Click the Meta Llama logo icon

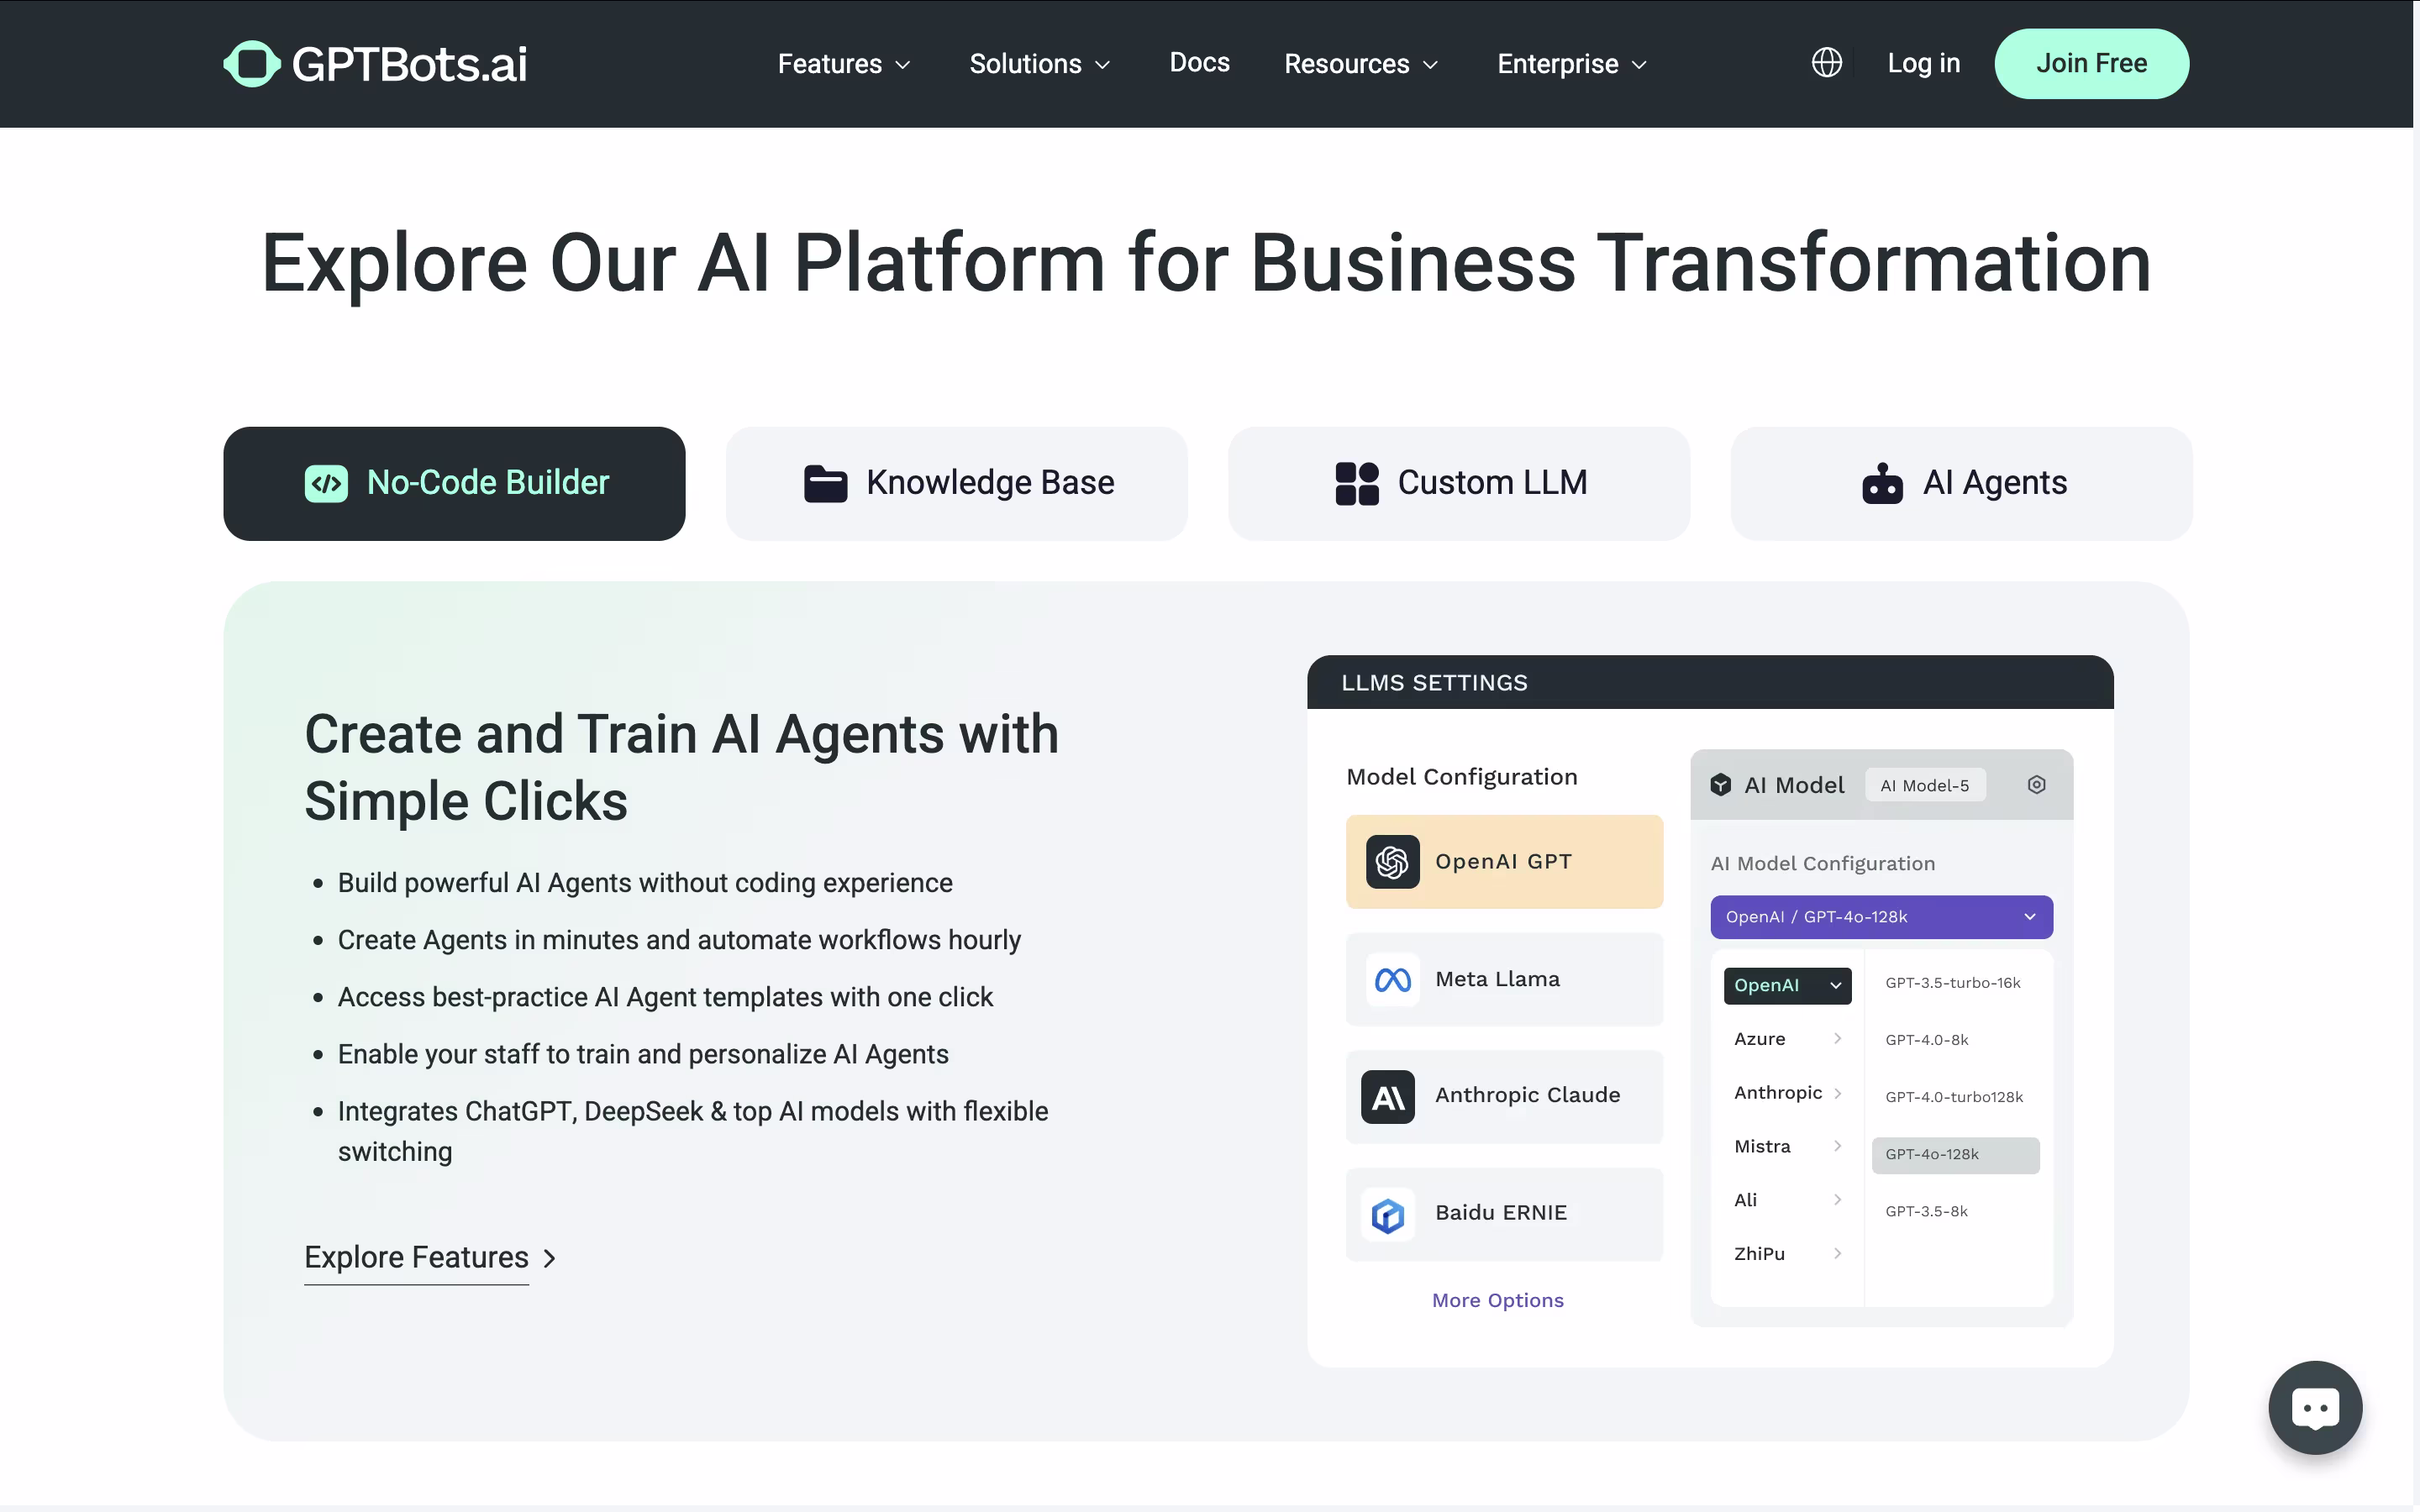point(1392,980)
